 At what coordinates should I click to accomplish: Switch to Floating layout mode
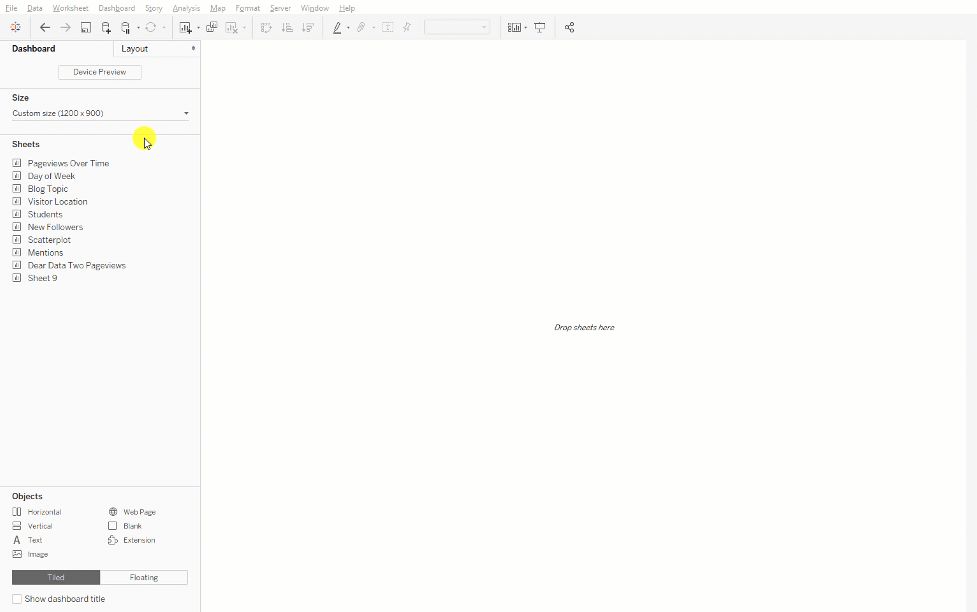144,578
